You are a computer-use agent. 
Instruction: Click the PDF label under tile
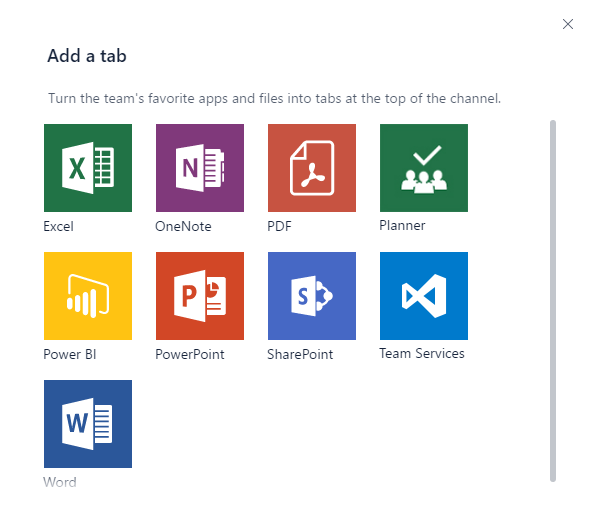279,226
